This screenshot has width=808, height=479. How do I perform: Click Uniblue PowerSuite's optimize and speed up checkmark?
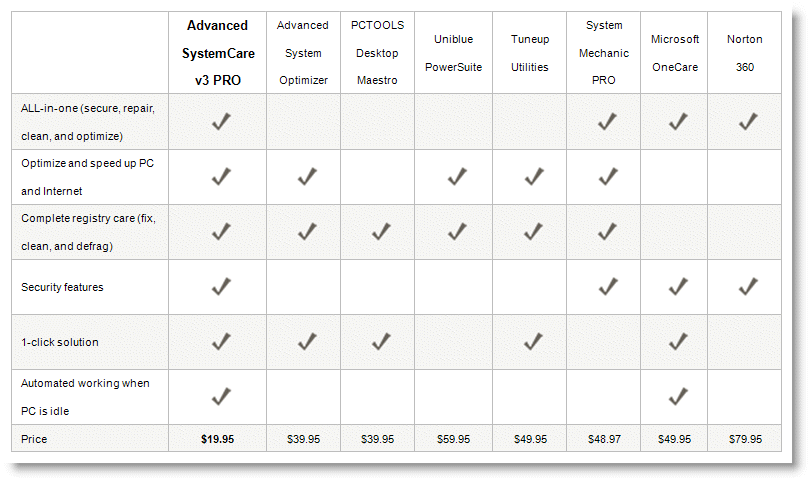pyautogui.click(x=457, y=177)
